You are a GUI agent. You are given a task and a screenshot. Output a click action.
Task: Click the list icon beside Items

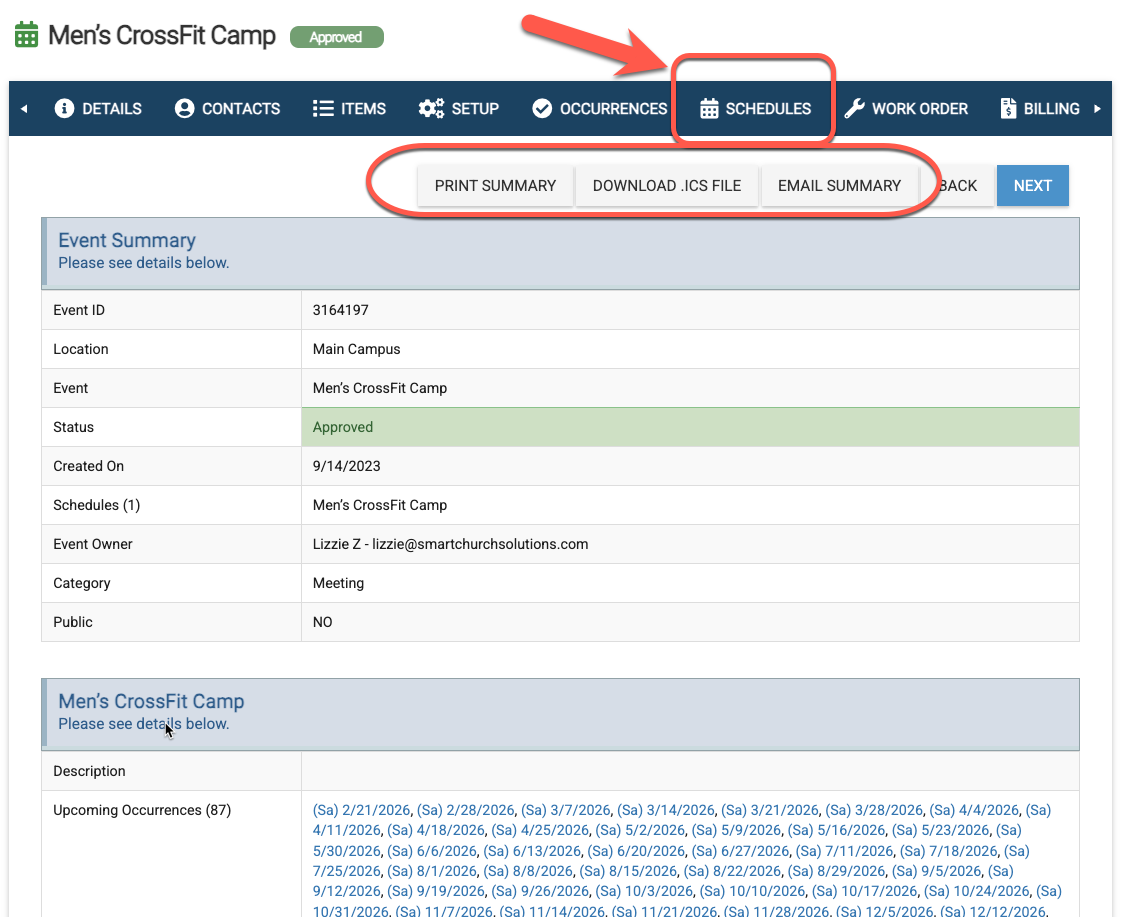click(x=323, y=109)
